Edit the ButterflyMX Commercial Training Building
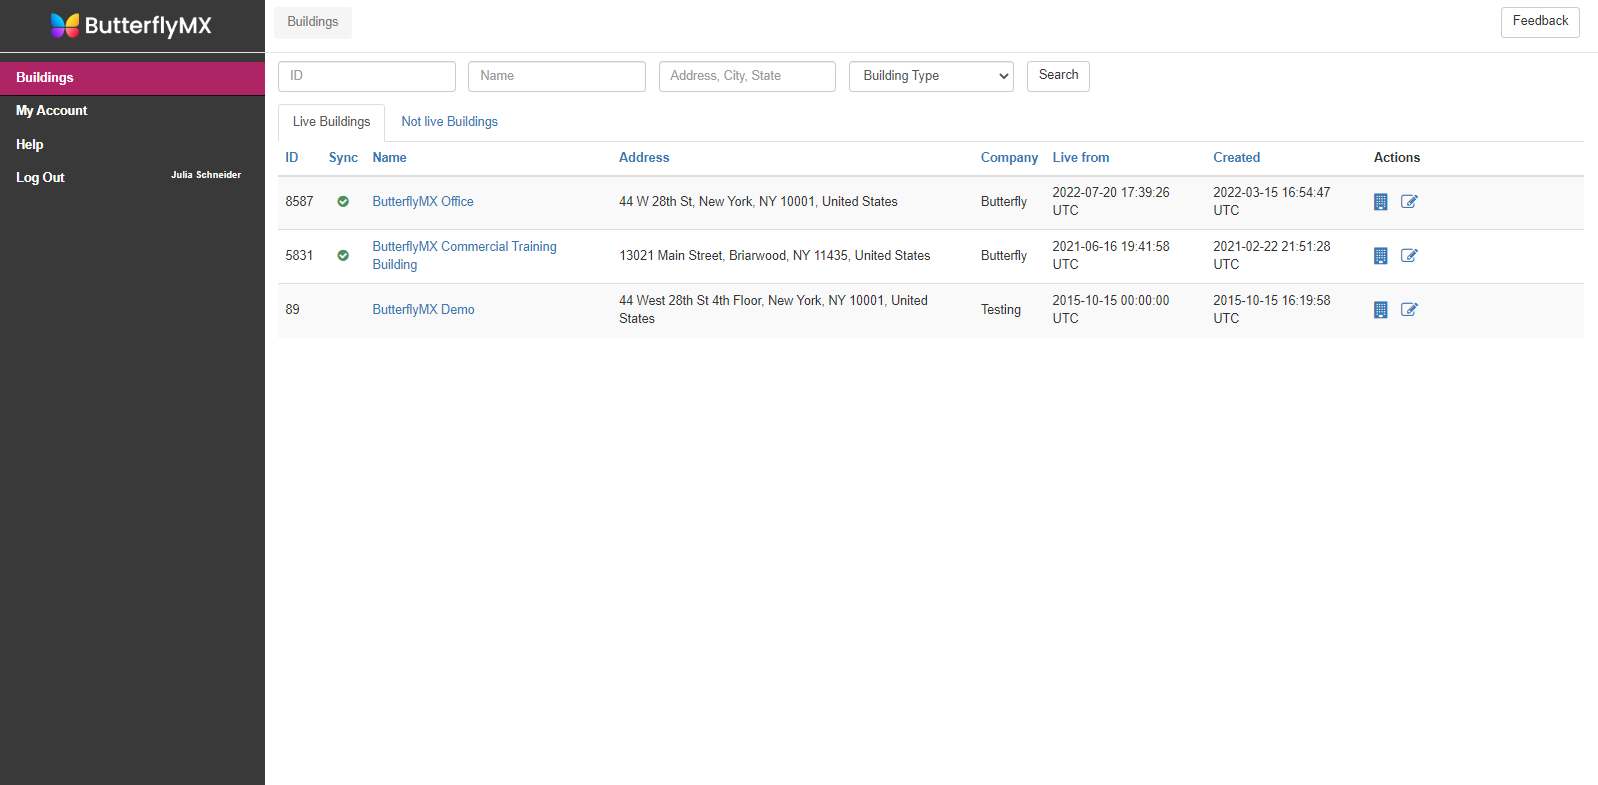The height and width of the screenshot is (785, 1598). point(1409,256)
